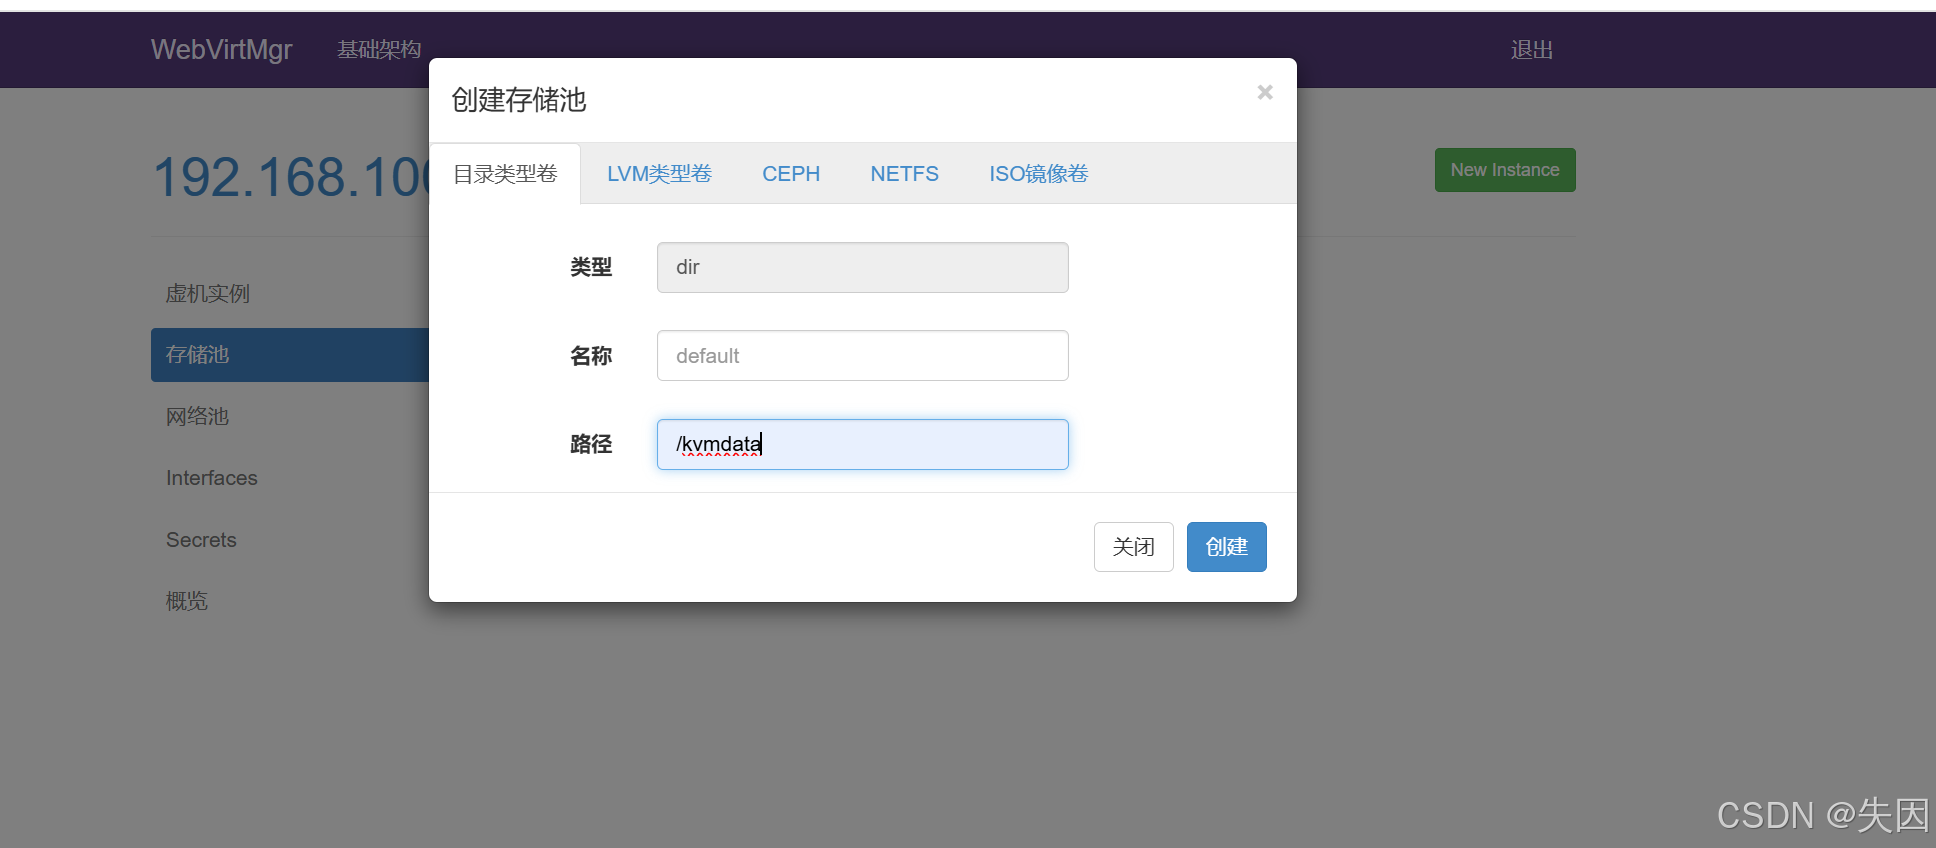Viewport: 1936px width, 848px height.
Task: Open the 基础架构 navigation link
Action: pyautogui.click(x=379, y=49)
